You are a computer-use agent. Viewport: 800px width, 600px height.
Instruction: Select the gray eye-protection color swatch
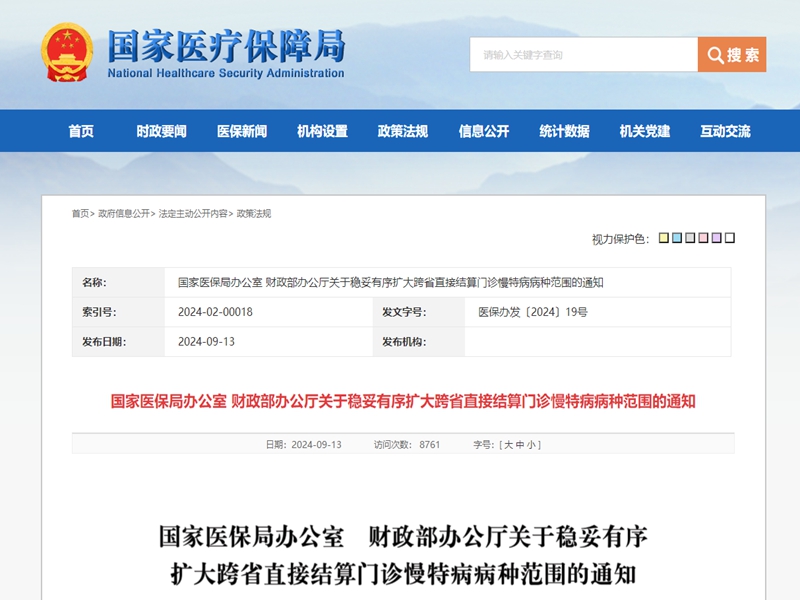(x=688, y=237)
